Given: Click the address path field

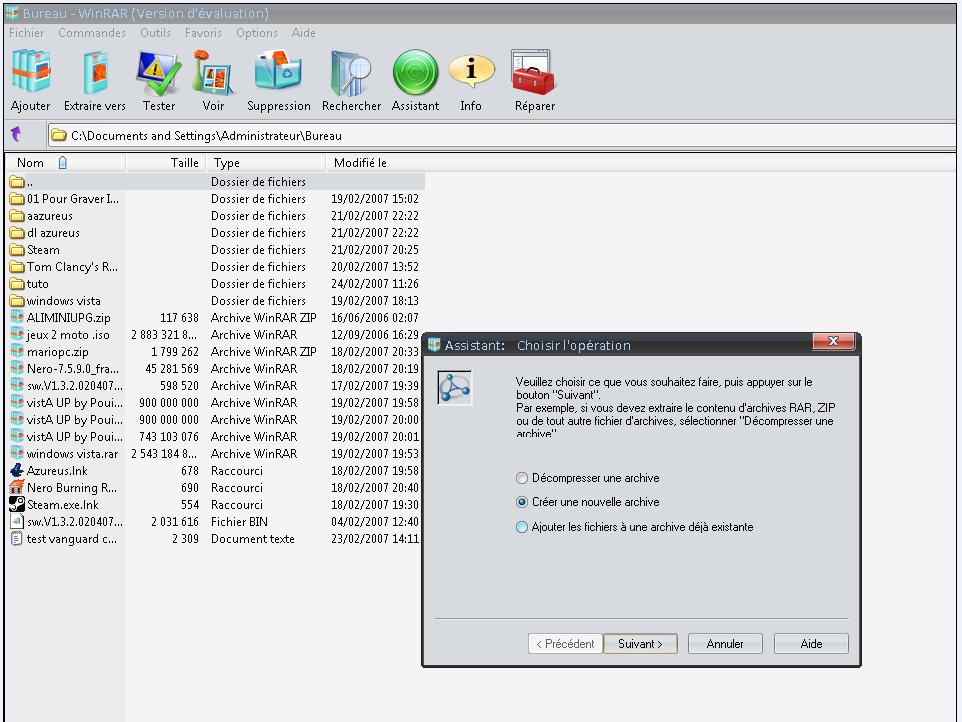Looking at the screenshot, I should pos(502,135).
